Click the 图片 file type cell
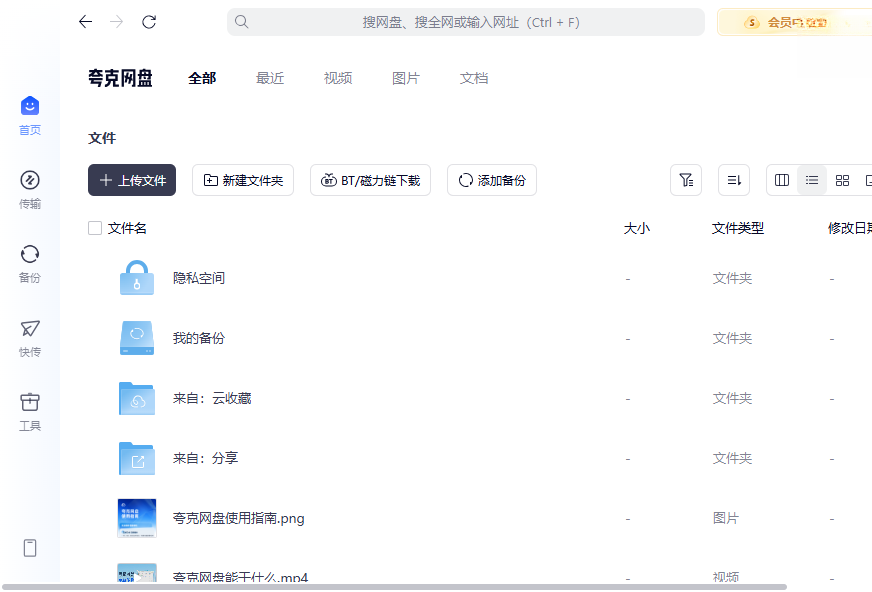 click(726, 518)
